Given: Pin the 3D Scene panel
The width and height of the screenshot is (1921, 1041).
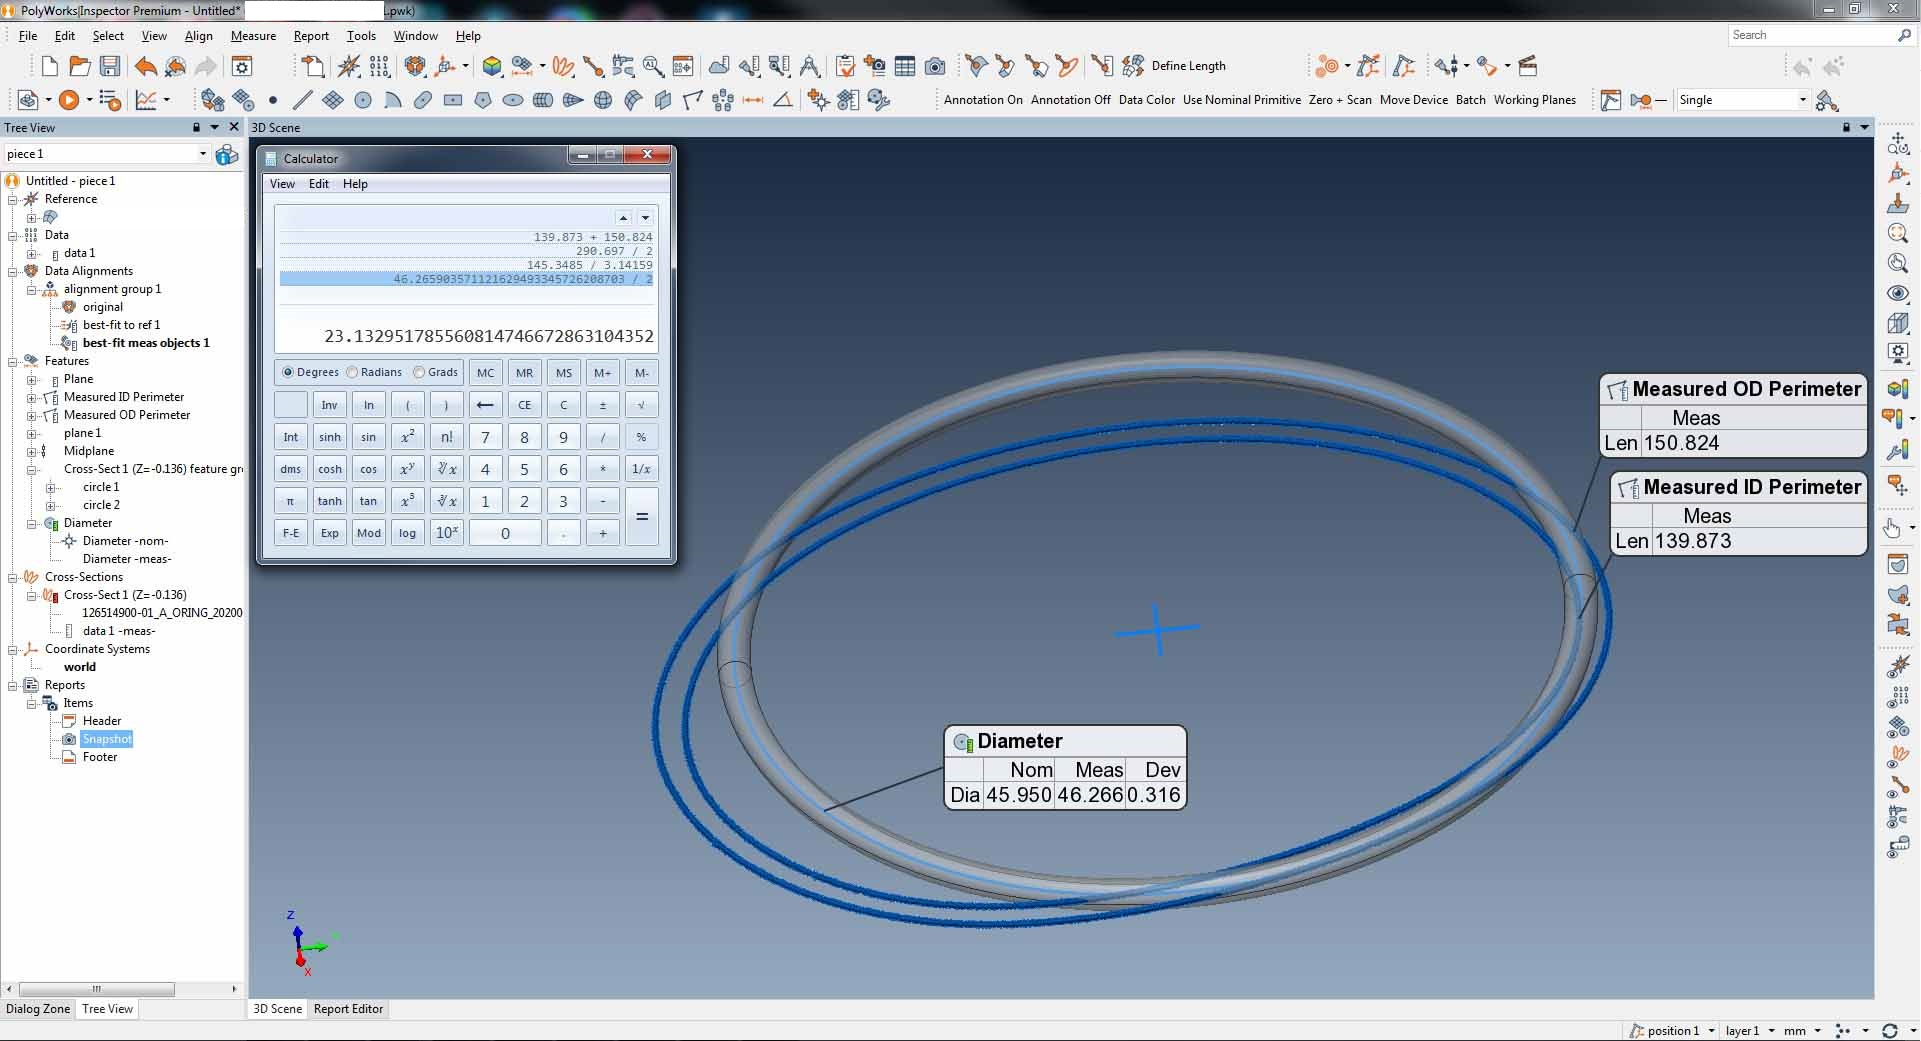Looking at the screenshot, I should 1846,127.
